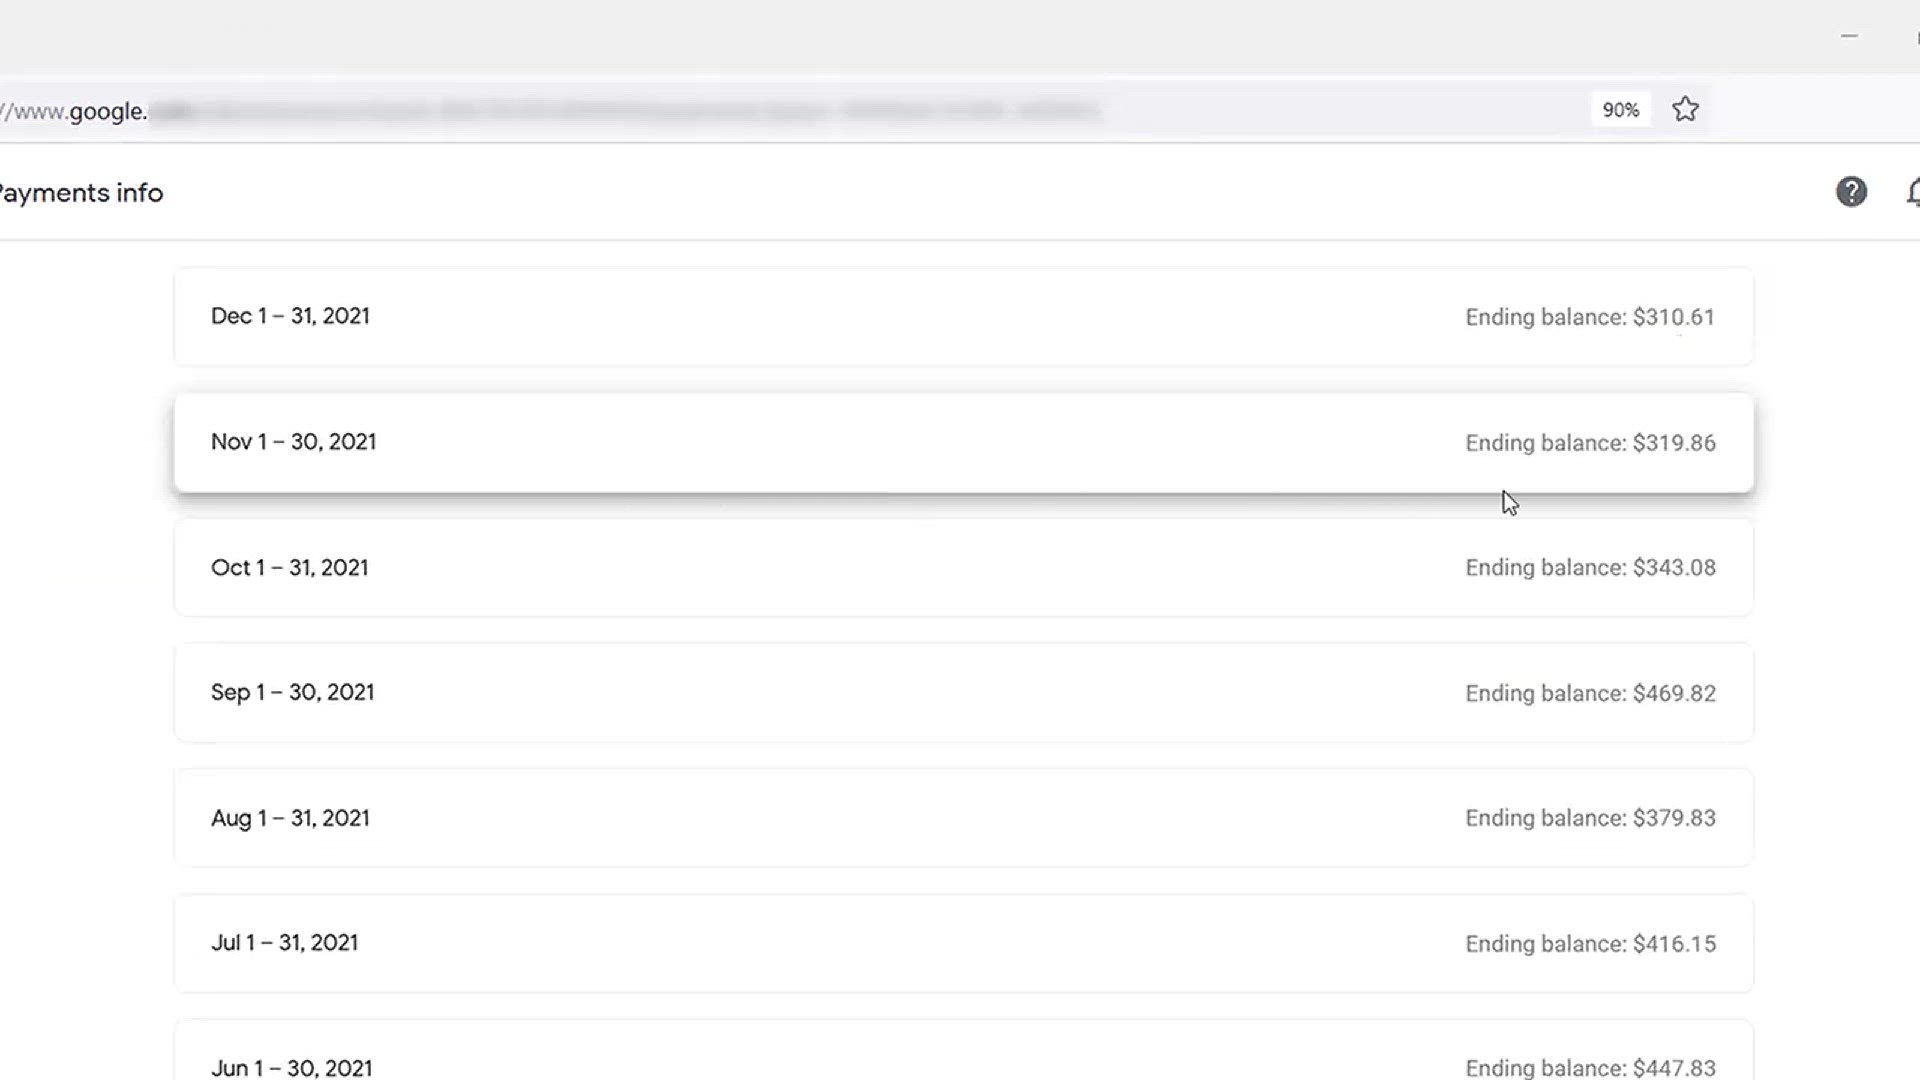The image size is (1920, 1080).
Task: Open the Sep 1 – 30, 2021 row
Action: (964, 693)
